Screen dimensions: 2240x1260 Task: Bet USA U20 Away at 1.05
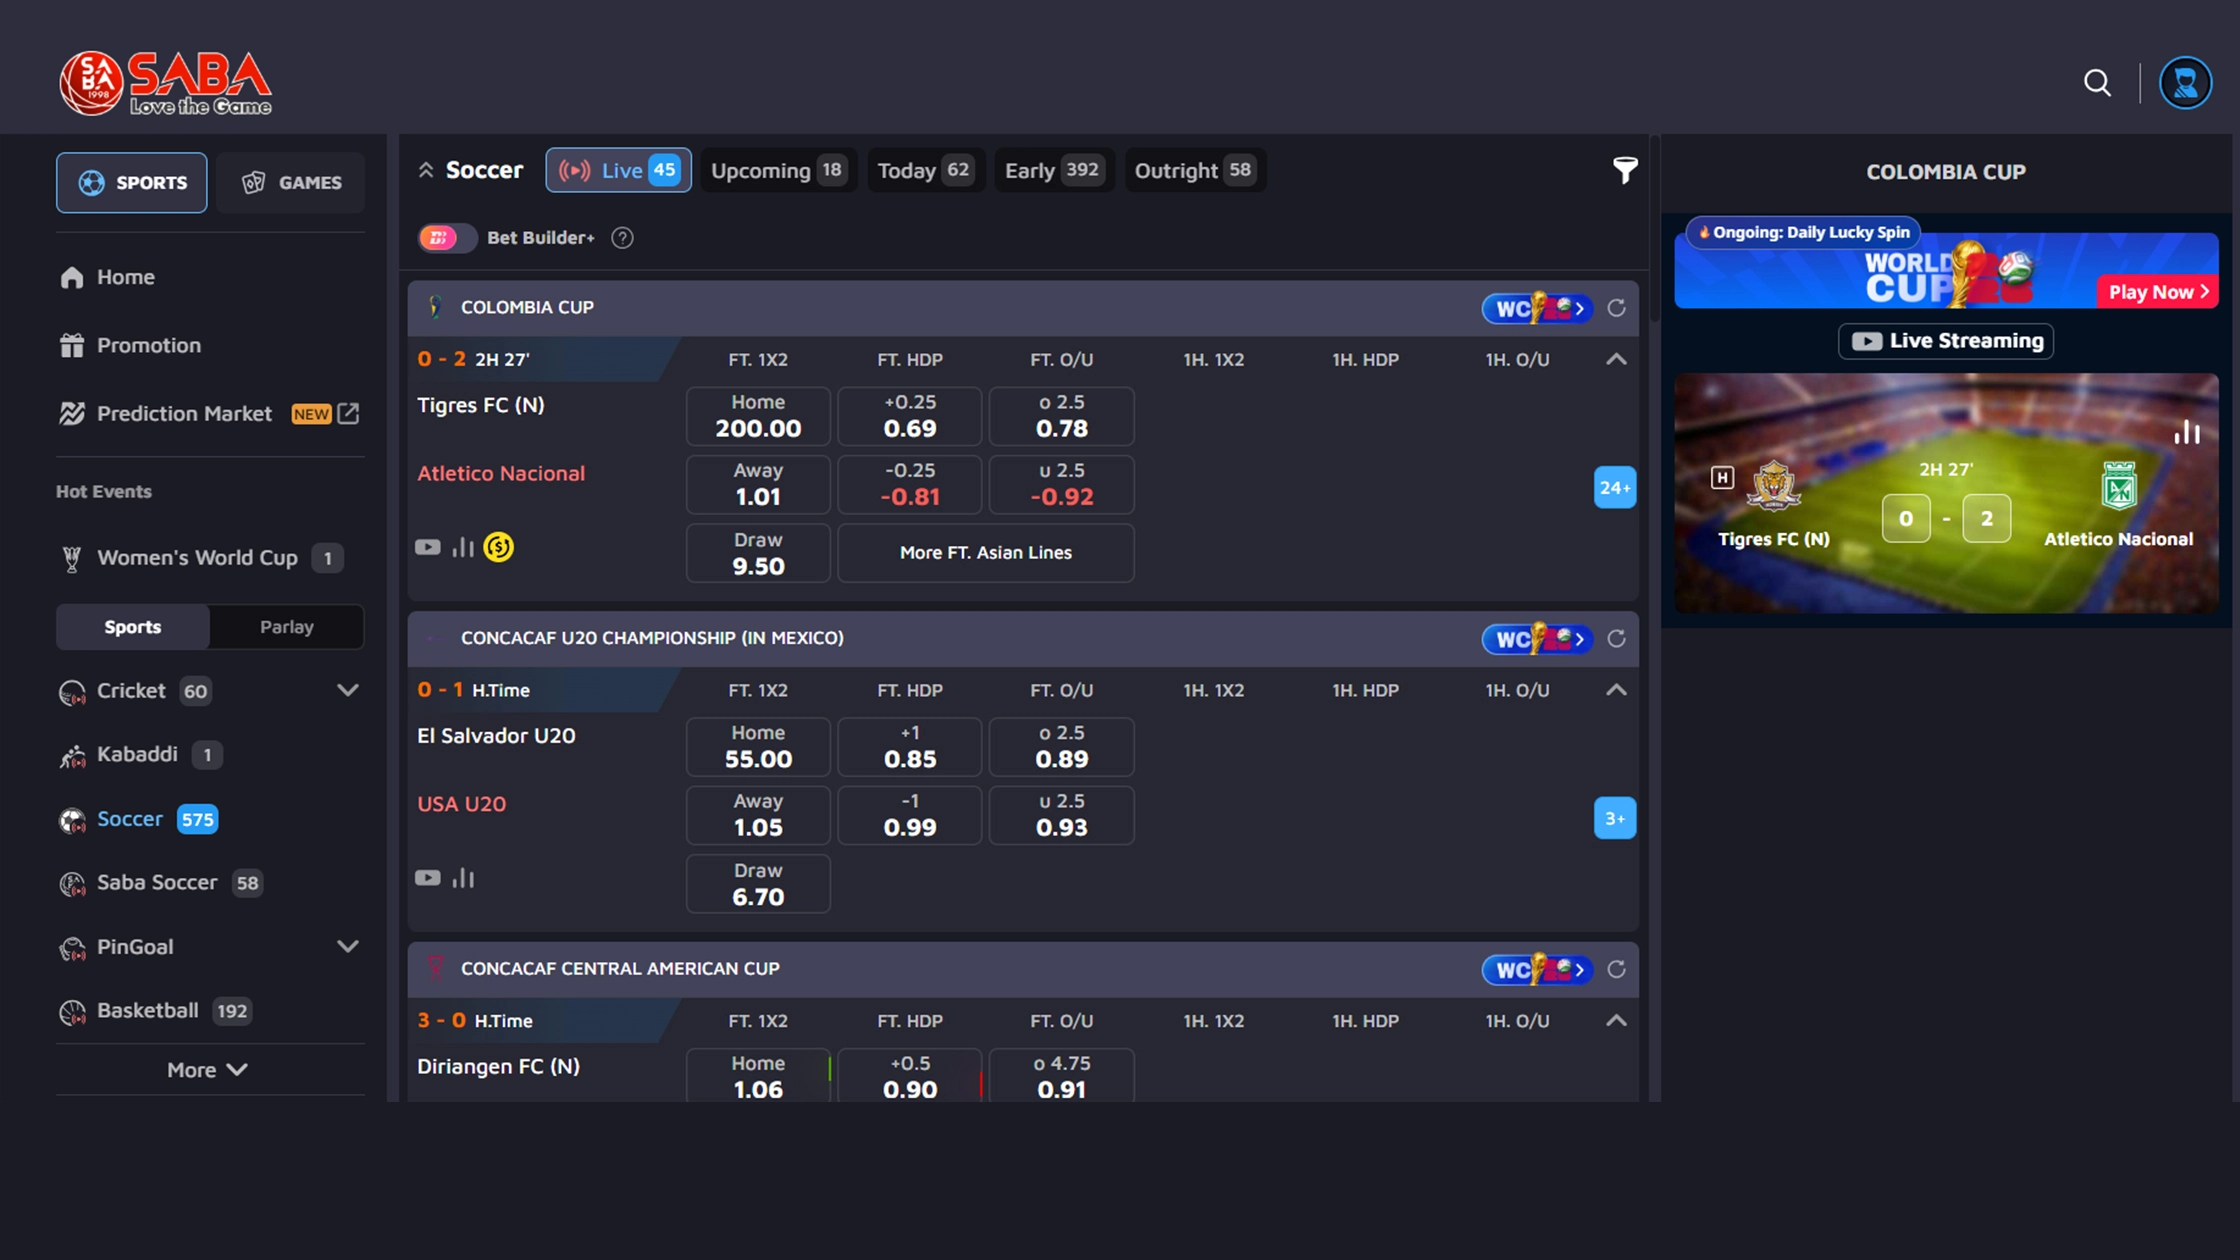(x=758, y=815)
